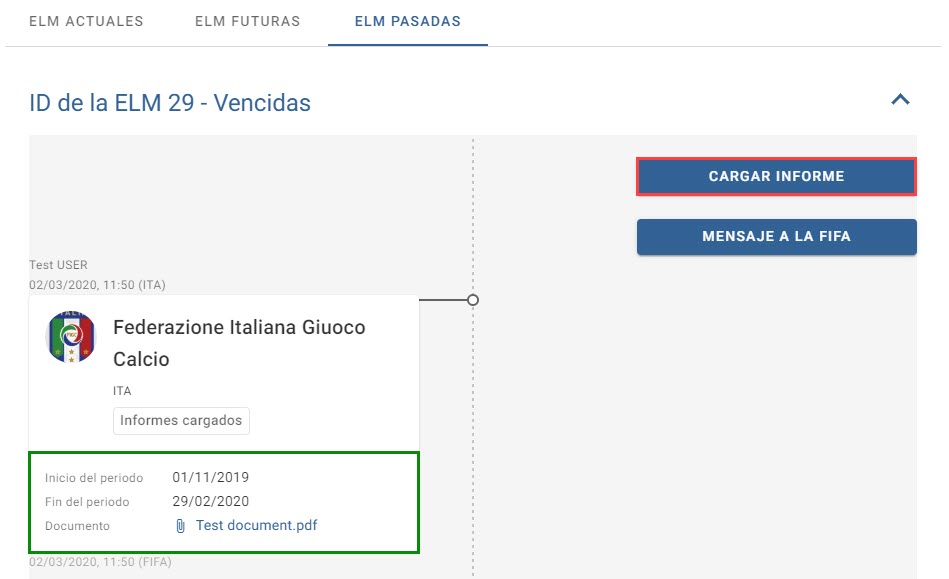The width and height of the screenshot is (949, 579).
Task: Click the ID de la ELM 29 heading
Action: pos(169,103)
